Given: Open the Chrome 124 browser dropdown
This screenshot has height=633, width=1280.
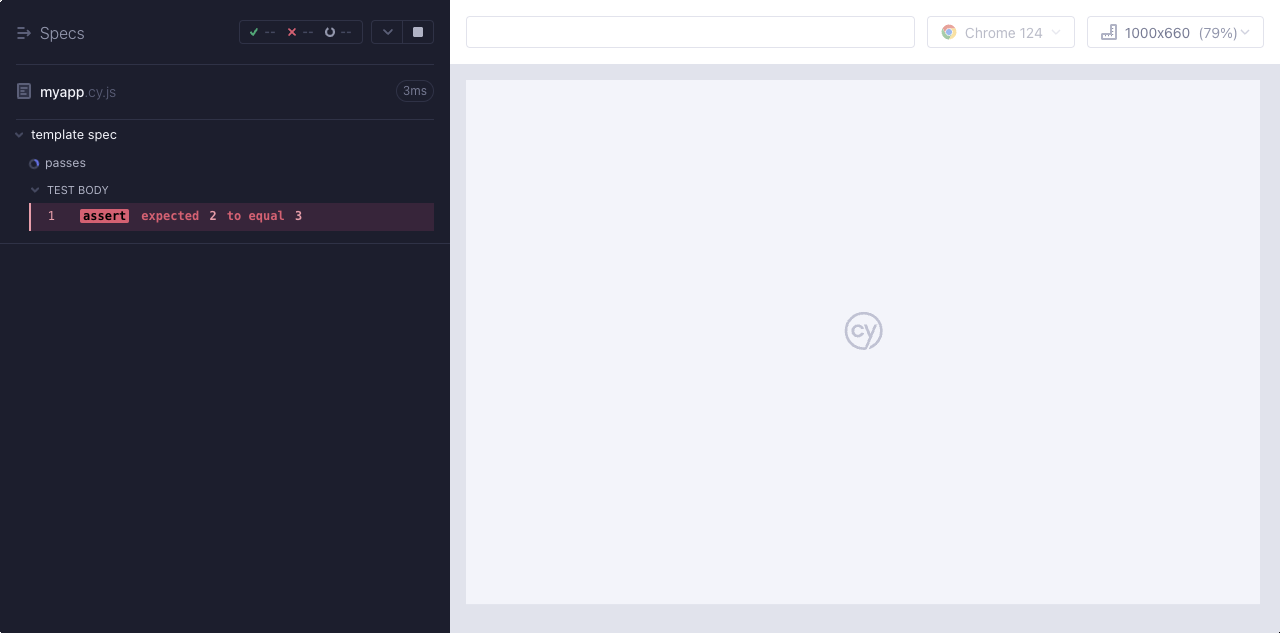Looking at the screenshot, I should coord(1001,32).
